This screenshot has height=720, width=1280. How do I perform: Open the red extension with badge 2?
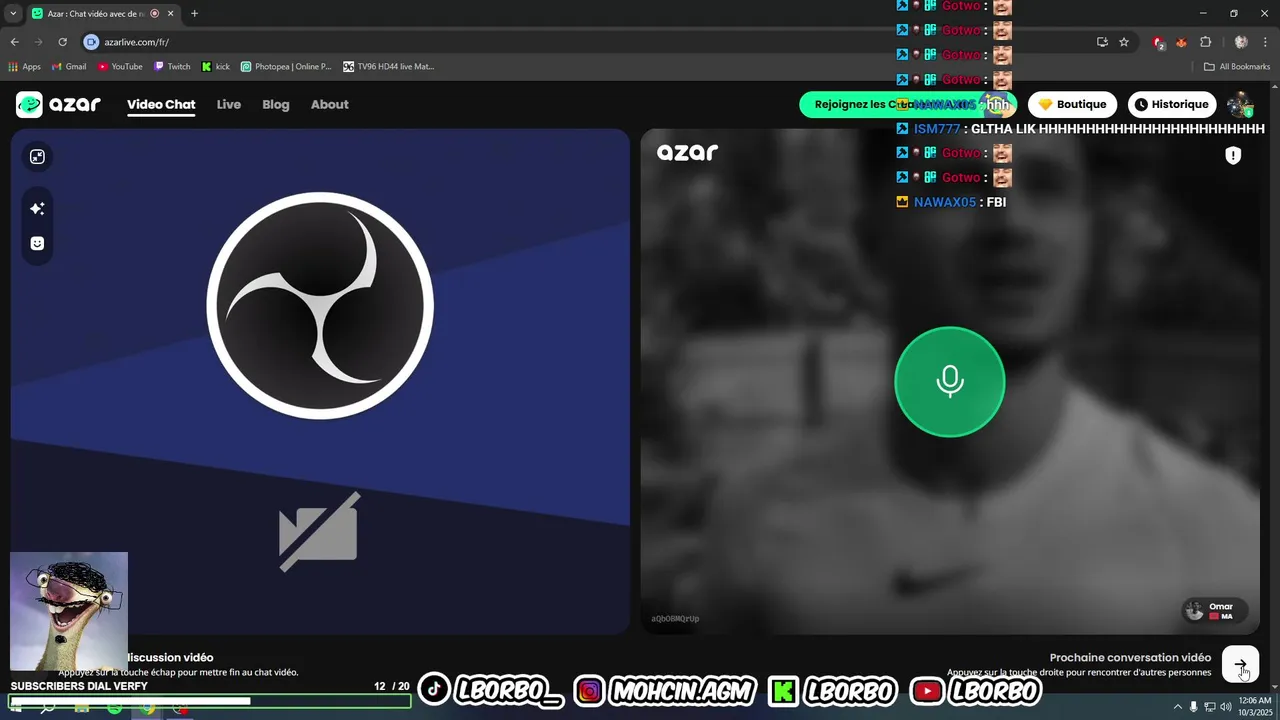pyautogui.click(x=1158, y=42)
